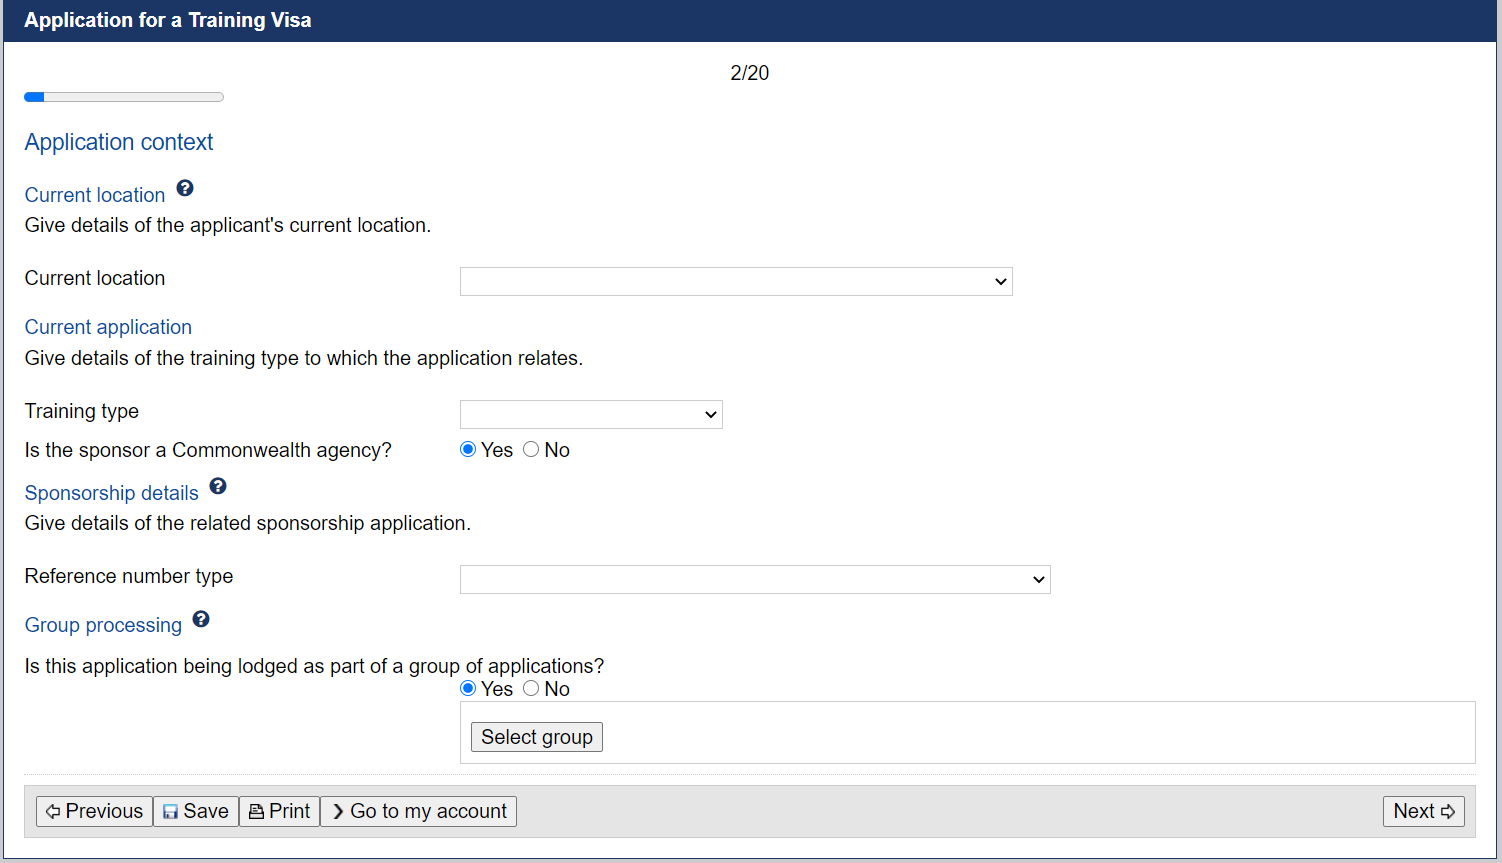Viewport: 1502px width, 863px height.
Task: Open the Training type dropdown
Action: point(591,414)
